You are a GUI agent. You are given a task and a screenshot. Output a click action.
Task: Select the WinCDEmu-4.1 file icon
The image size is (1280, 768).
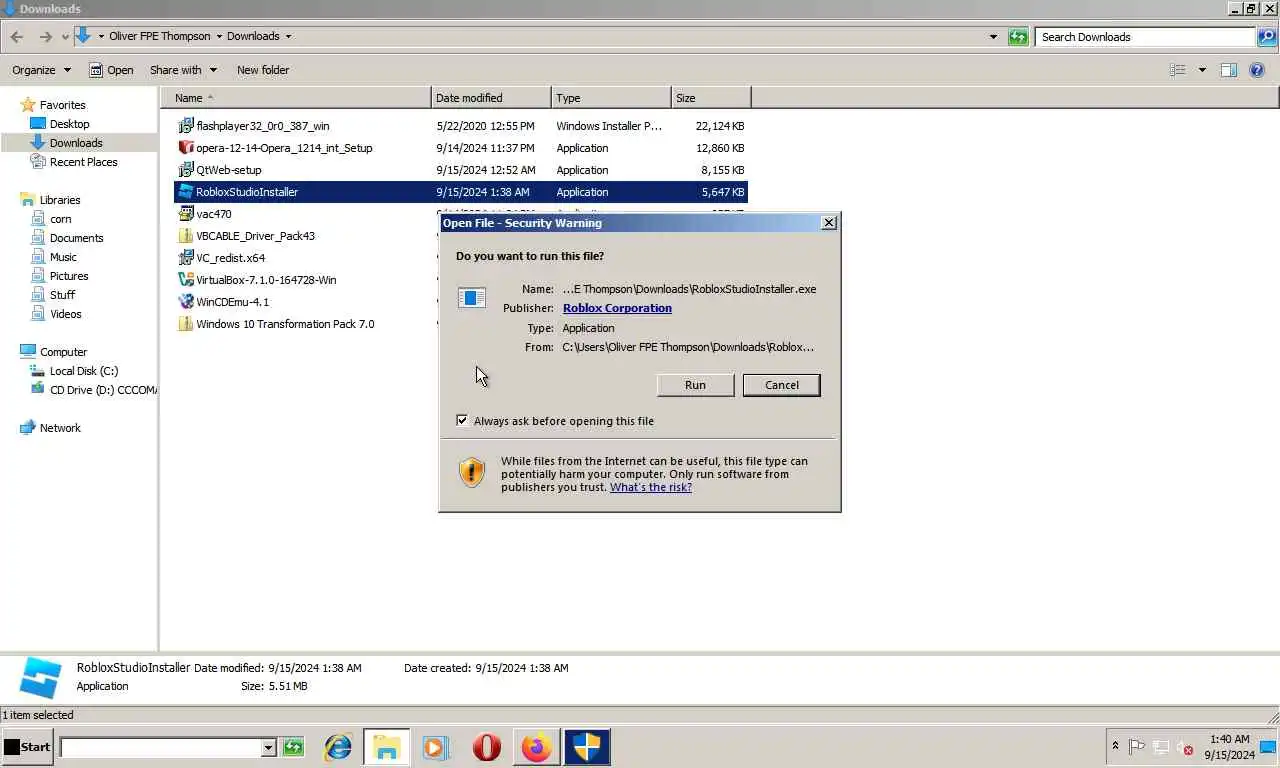(185, 302)
